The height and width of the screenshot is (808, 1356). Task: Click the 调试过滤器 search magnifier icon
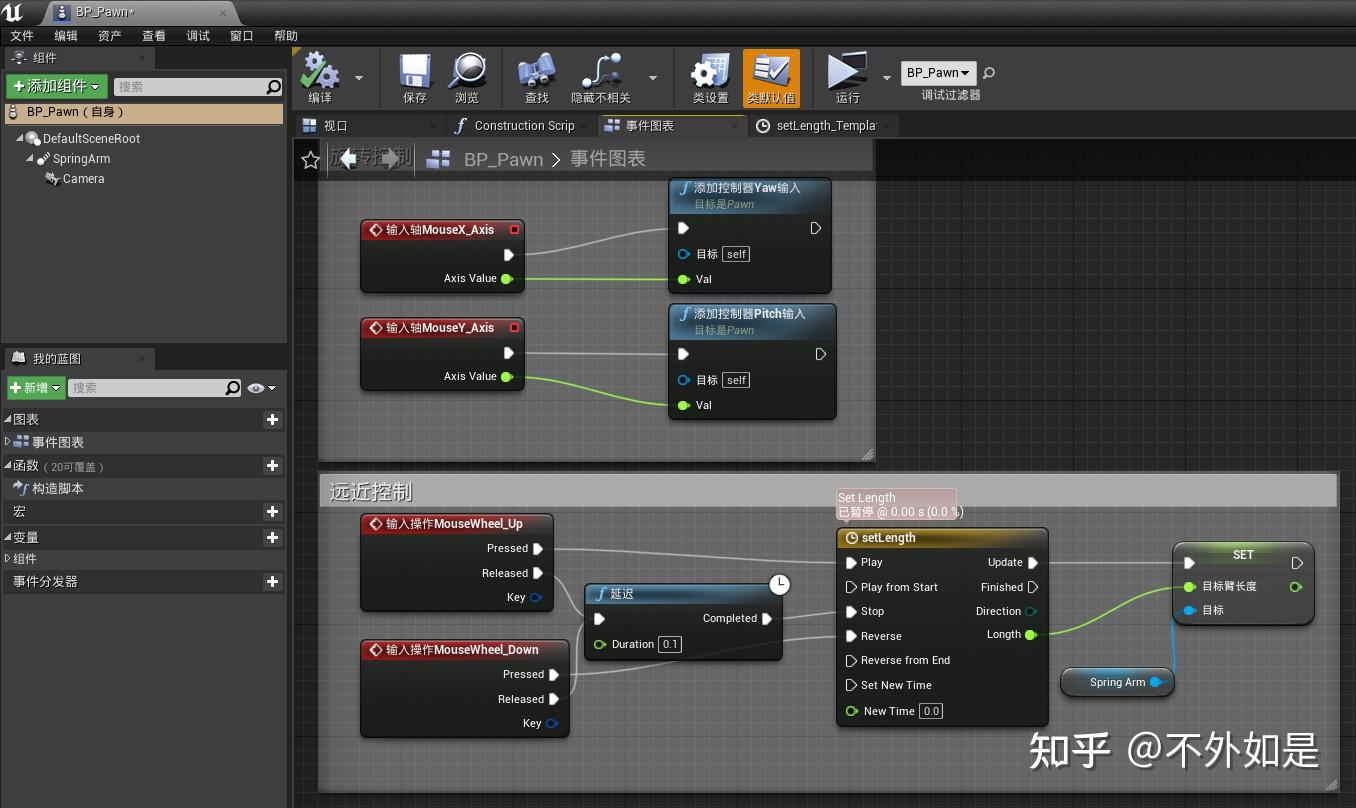988,73
